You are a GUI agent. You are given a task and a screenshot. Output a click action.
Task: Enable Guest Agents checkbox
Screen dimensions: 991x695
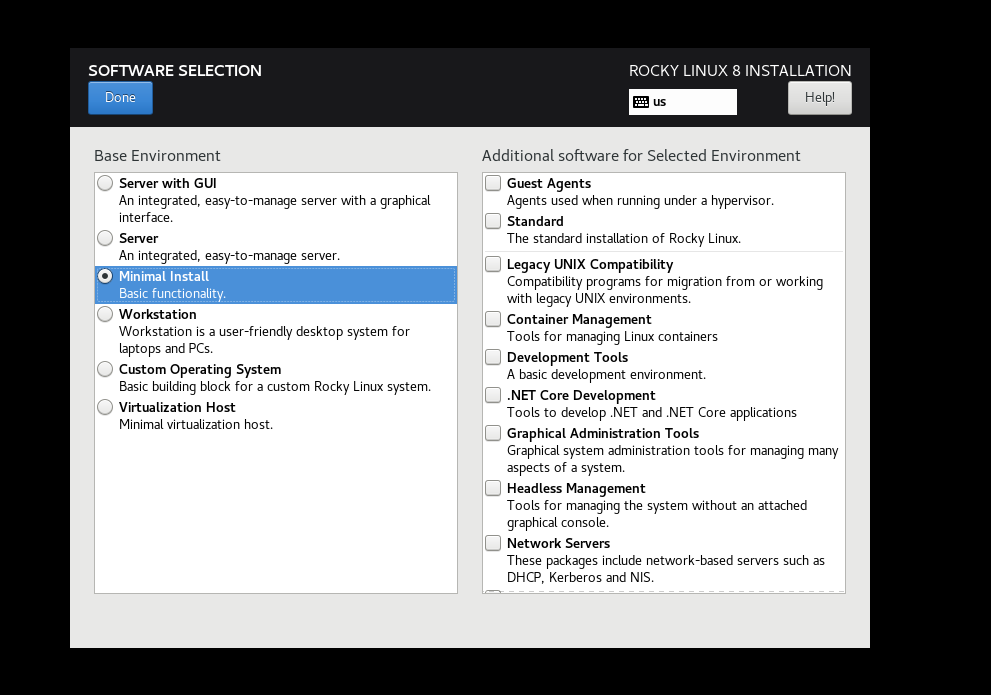coord(493,183)
